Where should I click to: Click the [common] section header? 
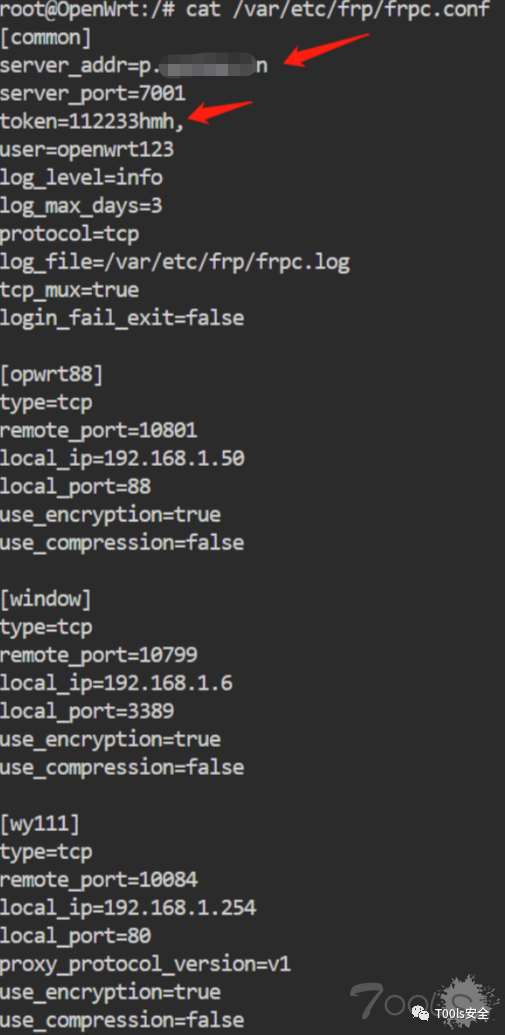46,38
